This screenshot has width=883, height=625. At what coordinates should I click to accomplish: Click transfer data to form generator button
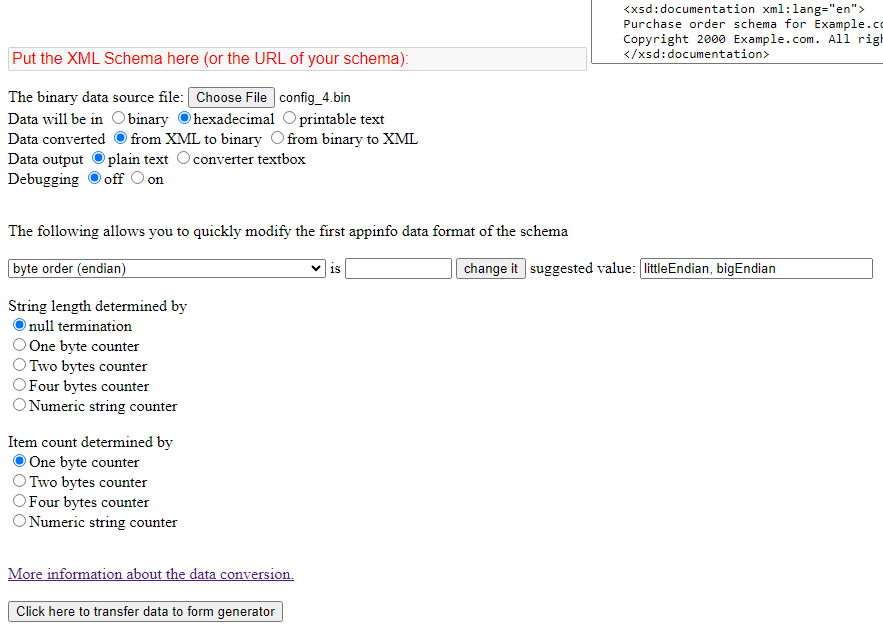click(145, 611)
